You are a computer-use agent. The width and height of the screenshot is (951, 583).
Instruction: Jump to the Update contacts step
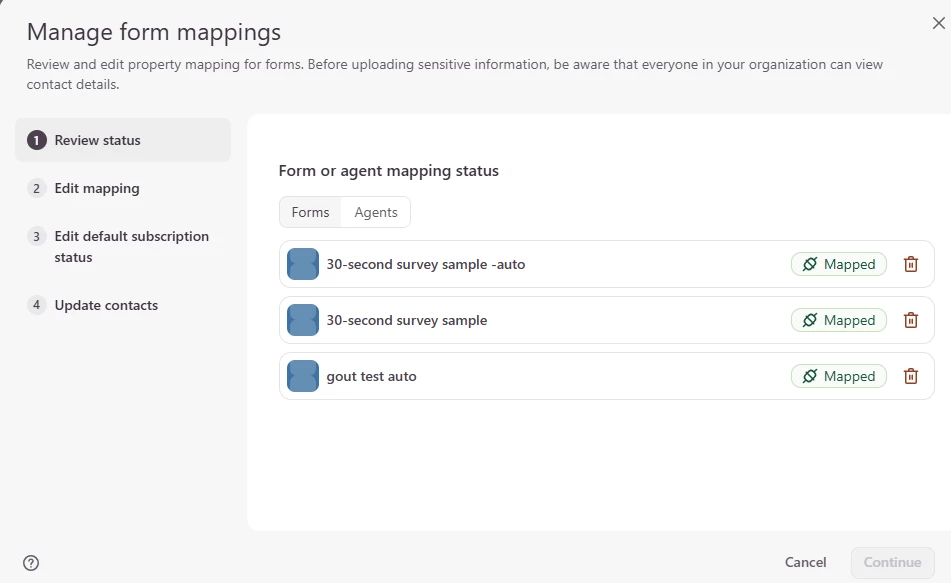(106, 305)
